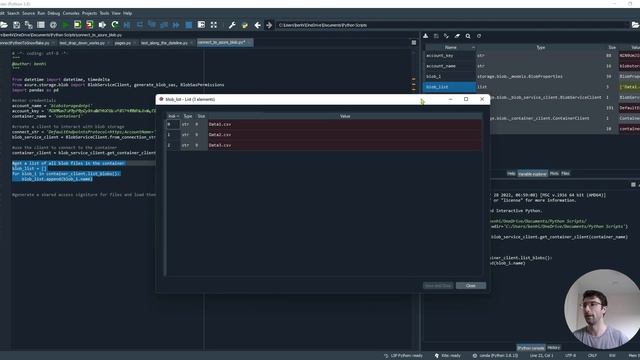
Task: Sort variables by the Name column header
Action: tap(451, 47)
